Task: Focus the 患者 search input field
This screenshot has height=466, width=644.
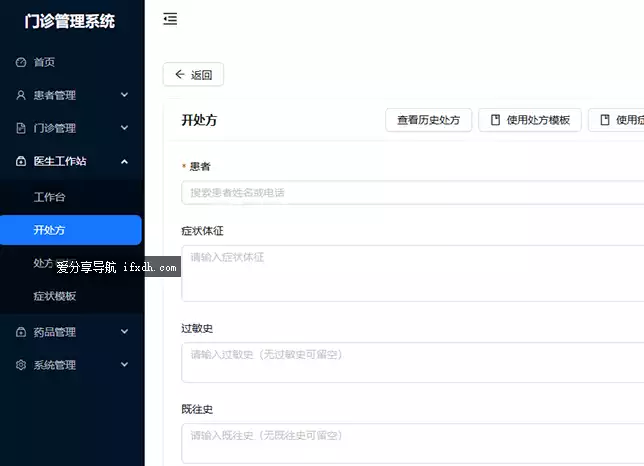Action: click(413, 193)
